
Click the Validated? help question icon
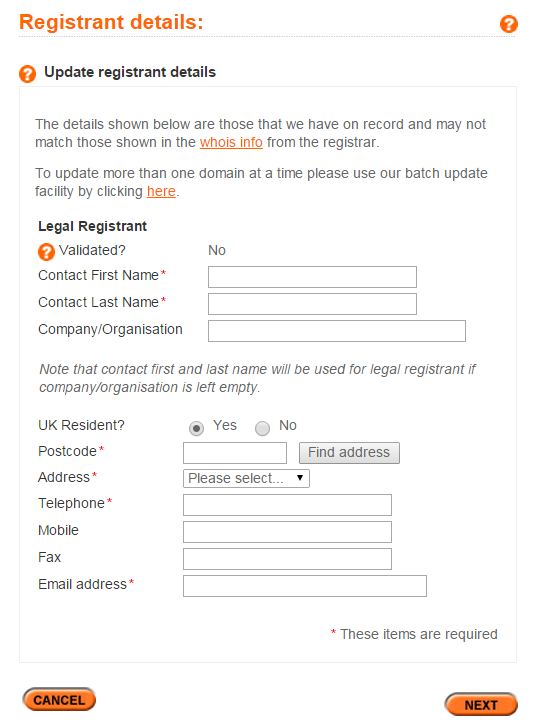(46, 252)
